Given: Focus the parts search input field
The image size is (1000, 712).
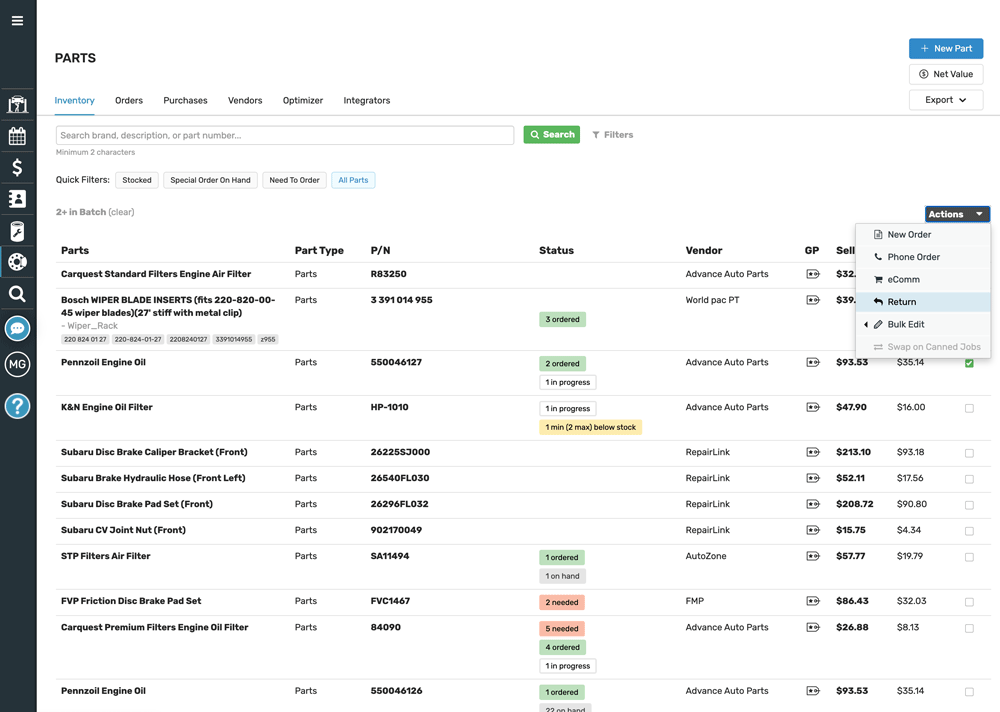Looking at the screenshot, I should (284, 135).
